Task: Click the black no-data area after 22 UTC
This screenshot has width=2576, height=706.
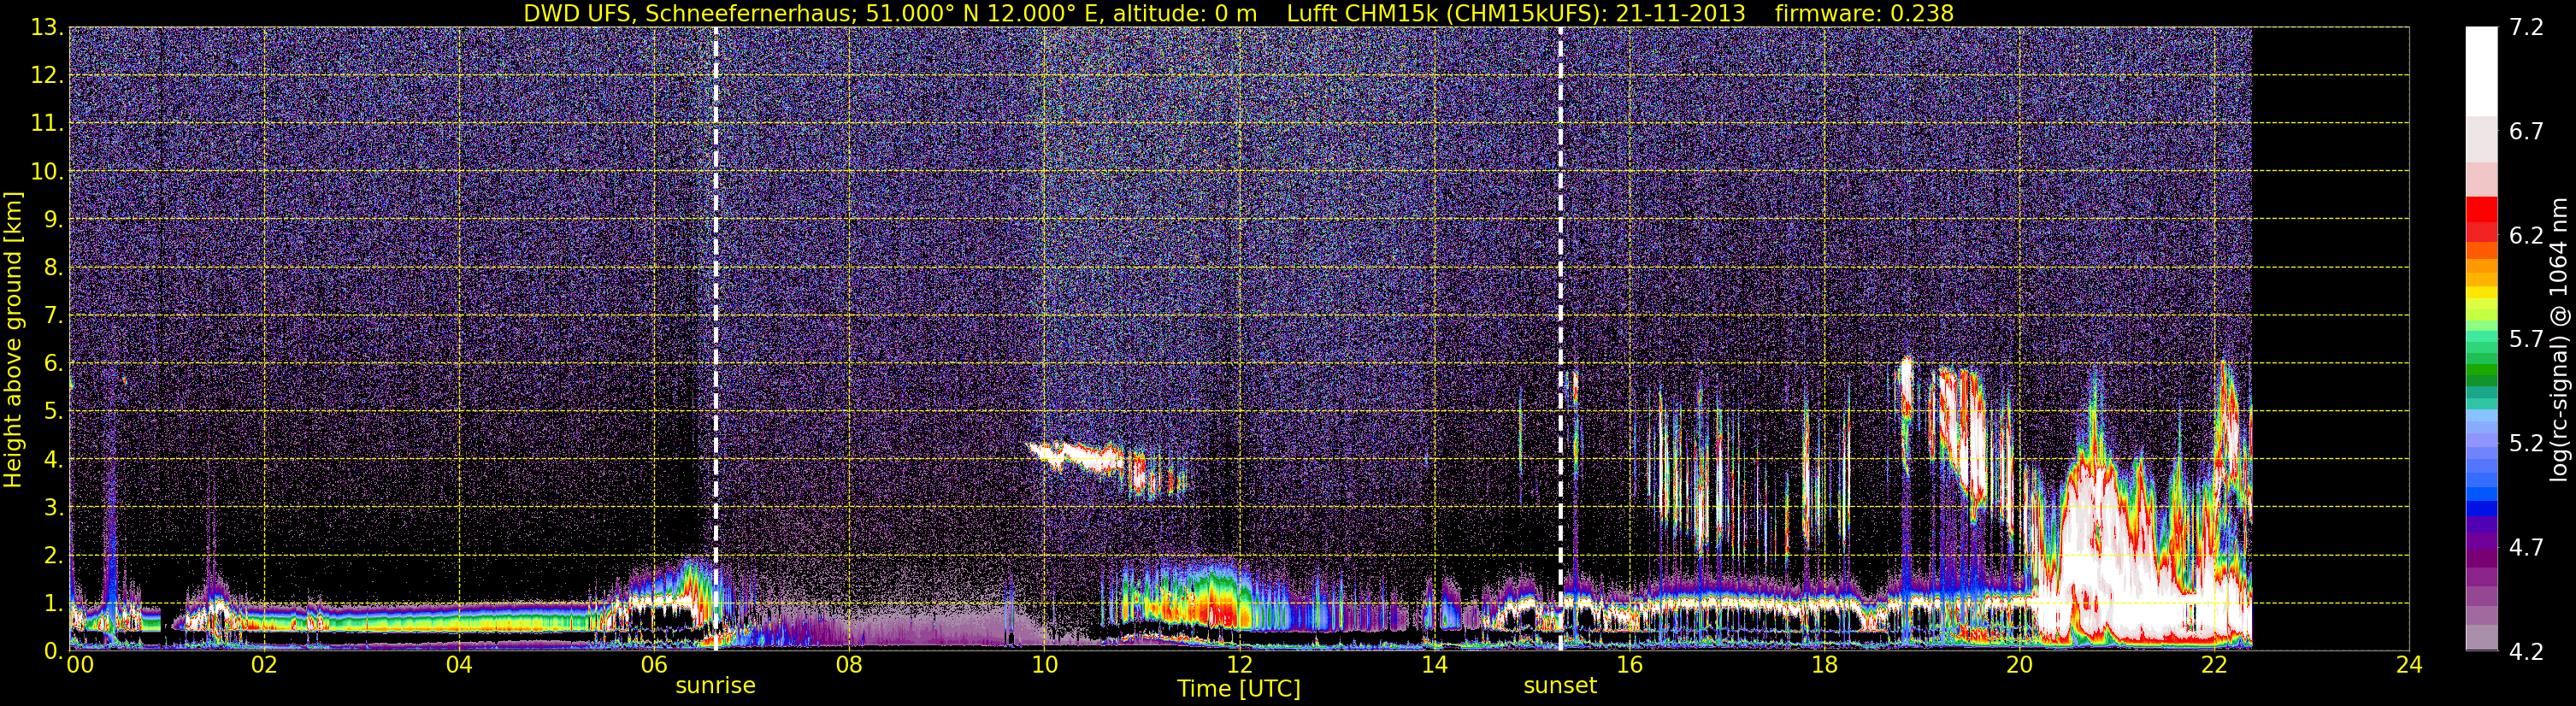Action: 2330,339
